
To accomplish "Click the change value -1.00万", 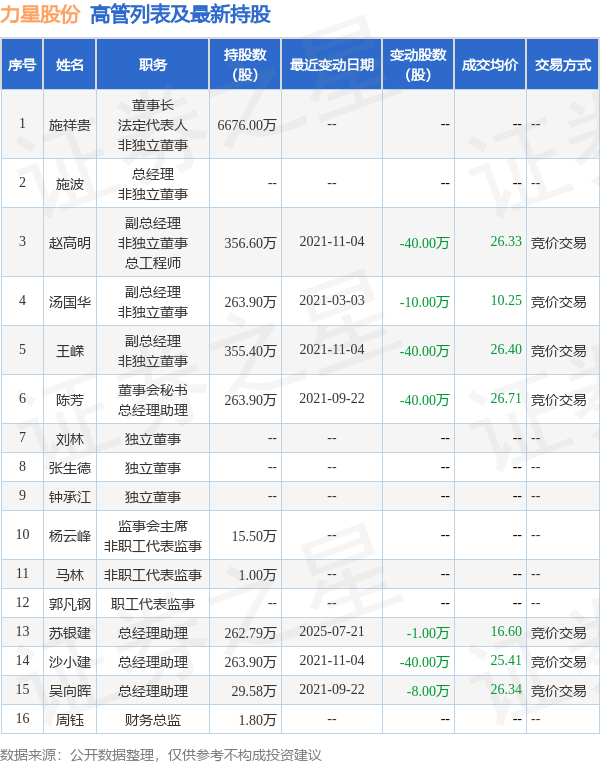I will 427,633.
